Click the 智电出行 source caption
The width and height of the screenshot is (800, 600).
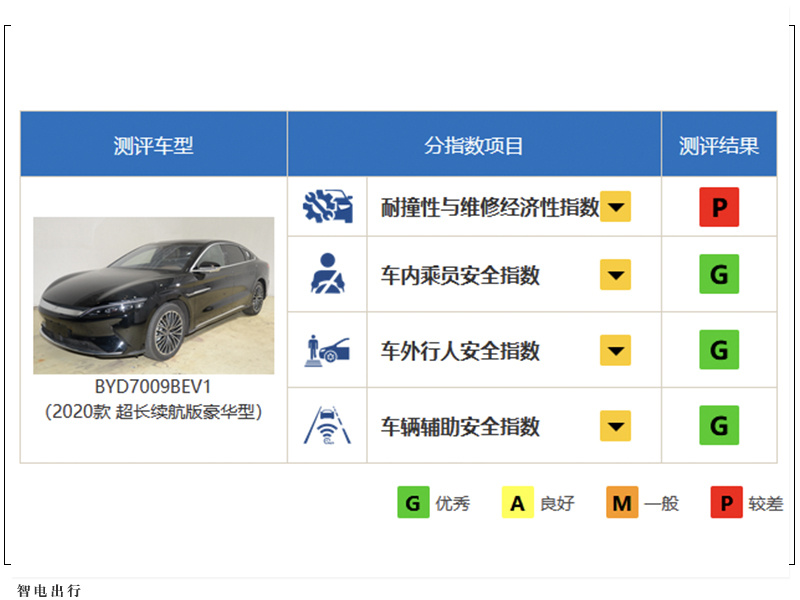pos(49,590)
